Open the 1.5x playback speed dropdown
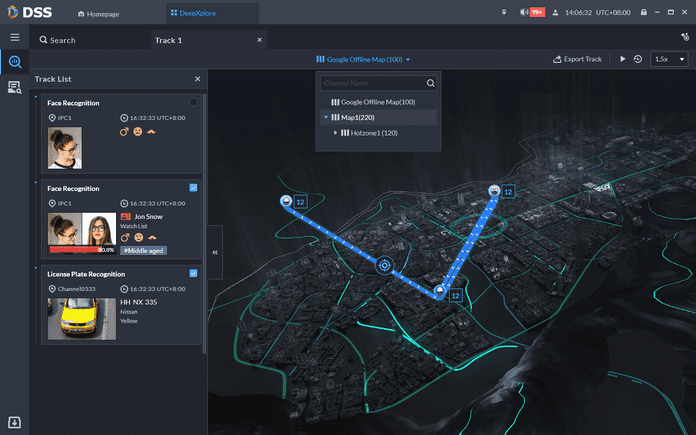Viewport: 696px width, 435px height. tap(669, 59)
